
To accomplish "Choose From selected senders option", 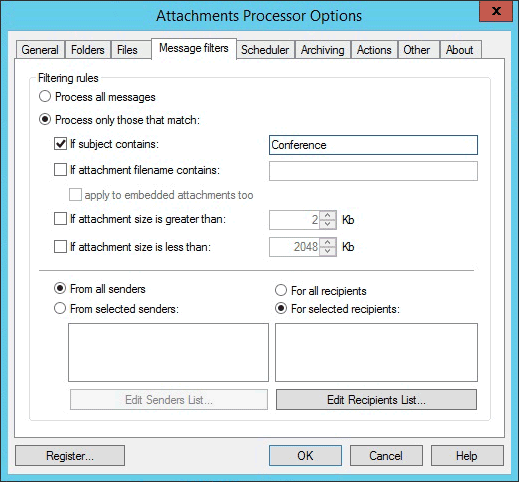I will click(60, 308).
